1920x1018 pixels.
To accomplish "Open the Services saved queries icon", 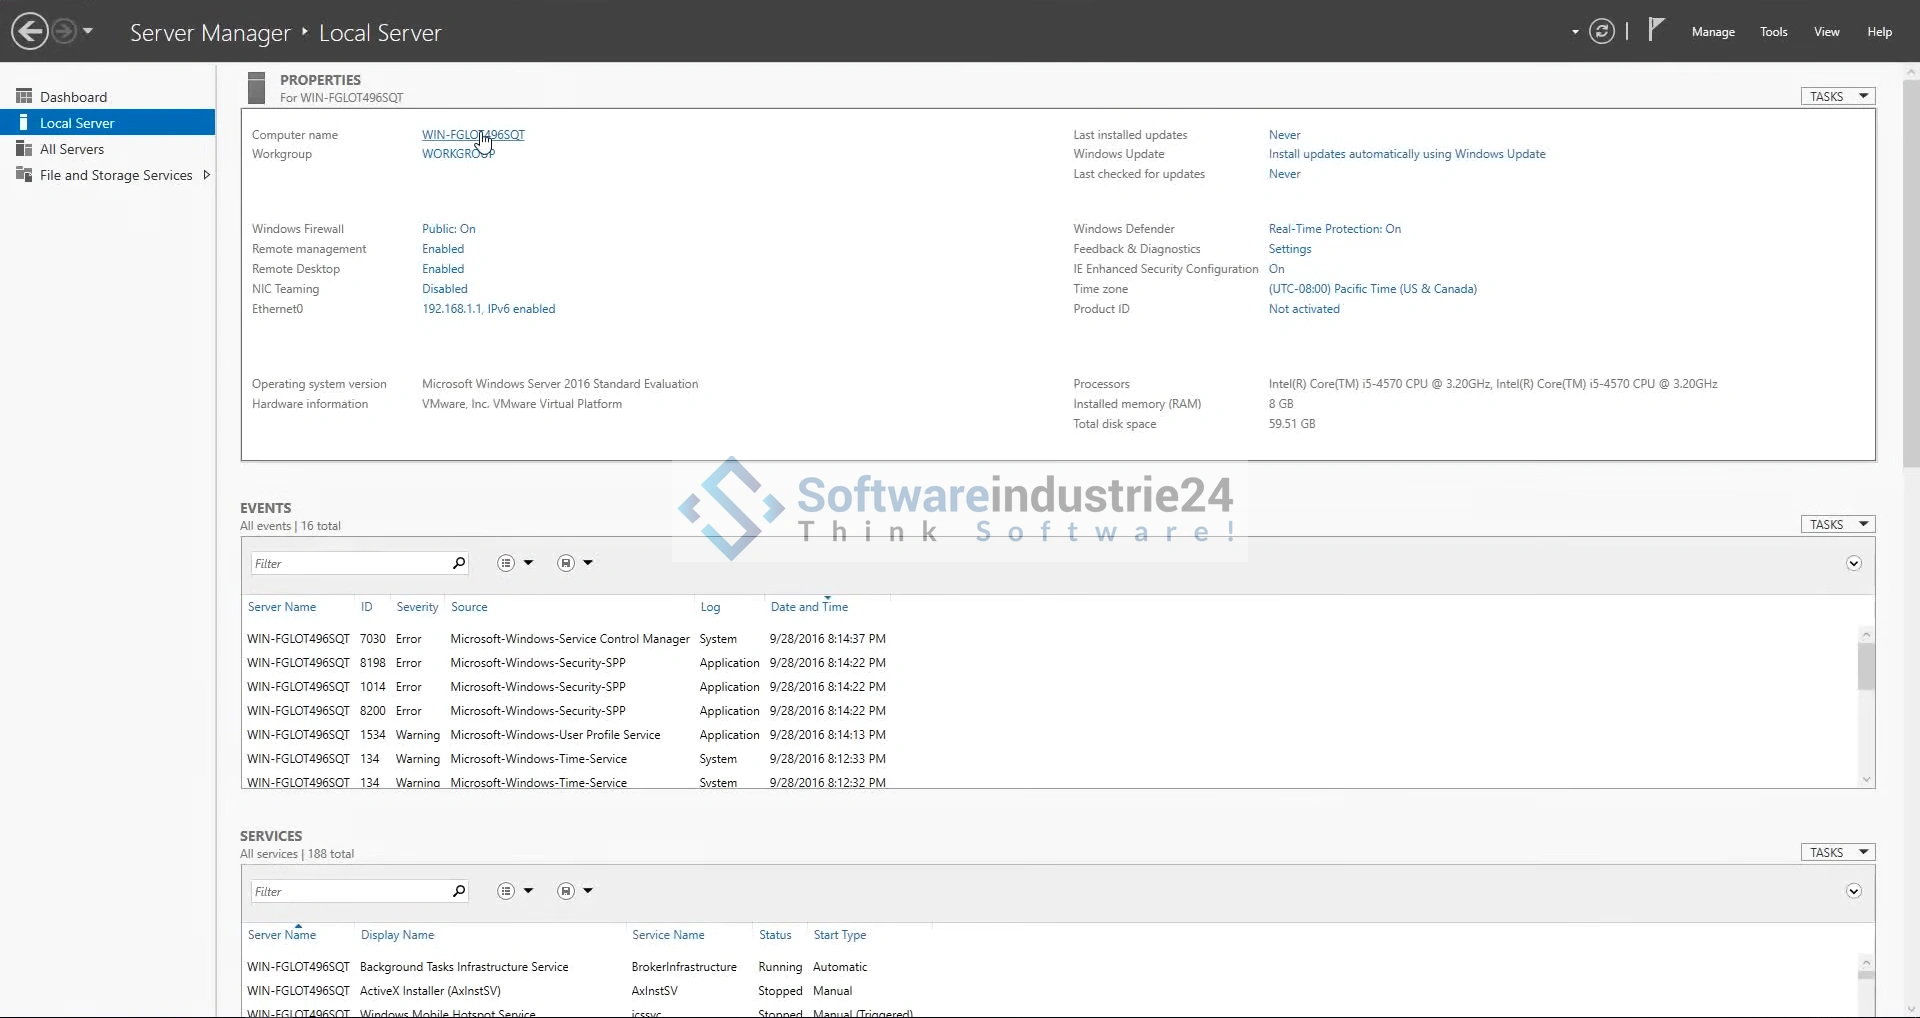I will [566, 891].
